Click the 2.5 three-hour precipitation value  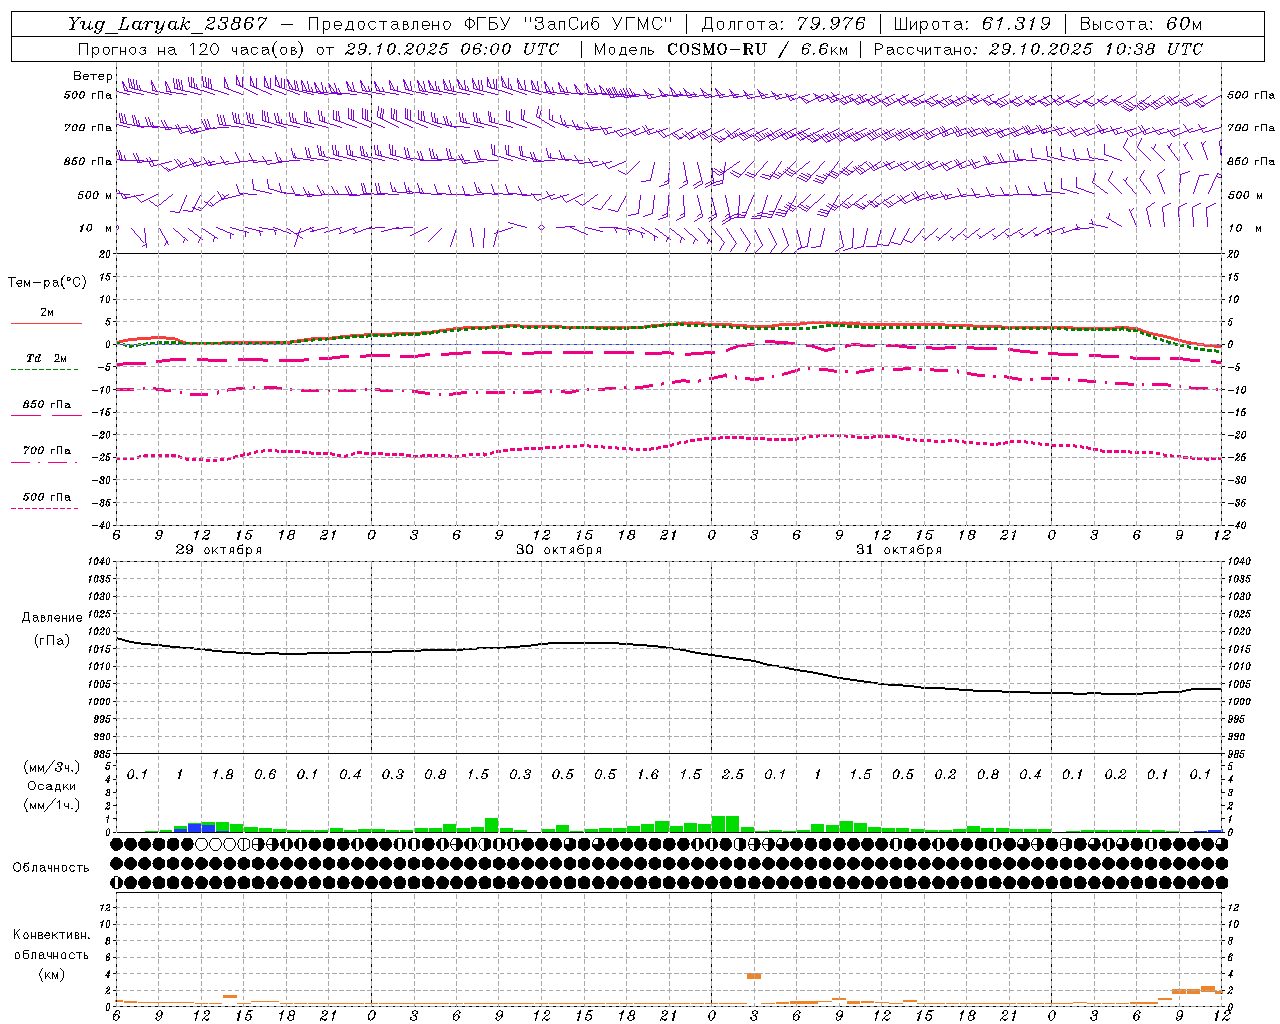[x=733, y=775]
